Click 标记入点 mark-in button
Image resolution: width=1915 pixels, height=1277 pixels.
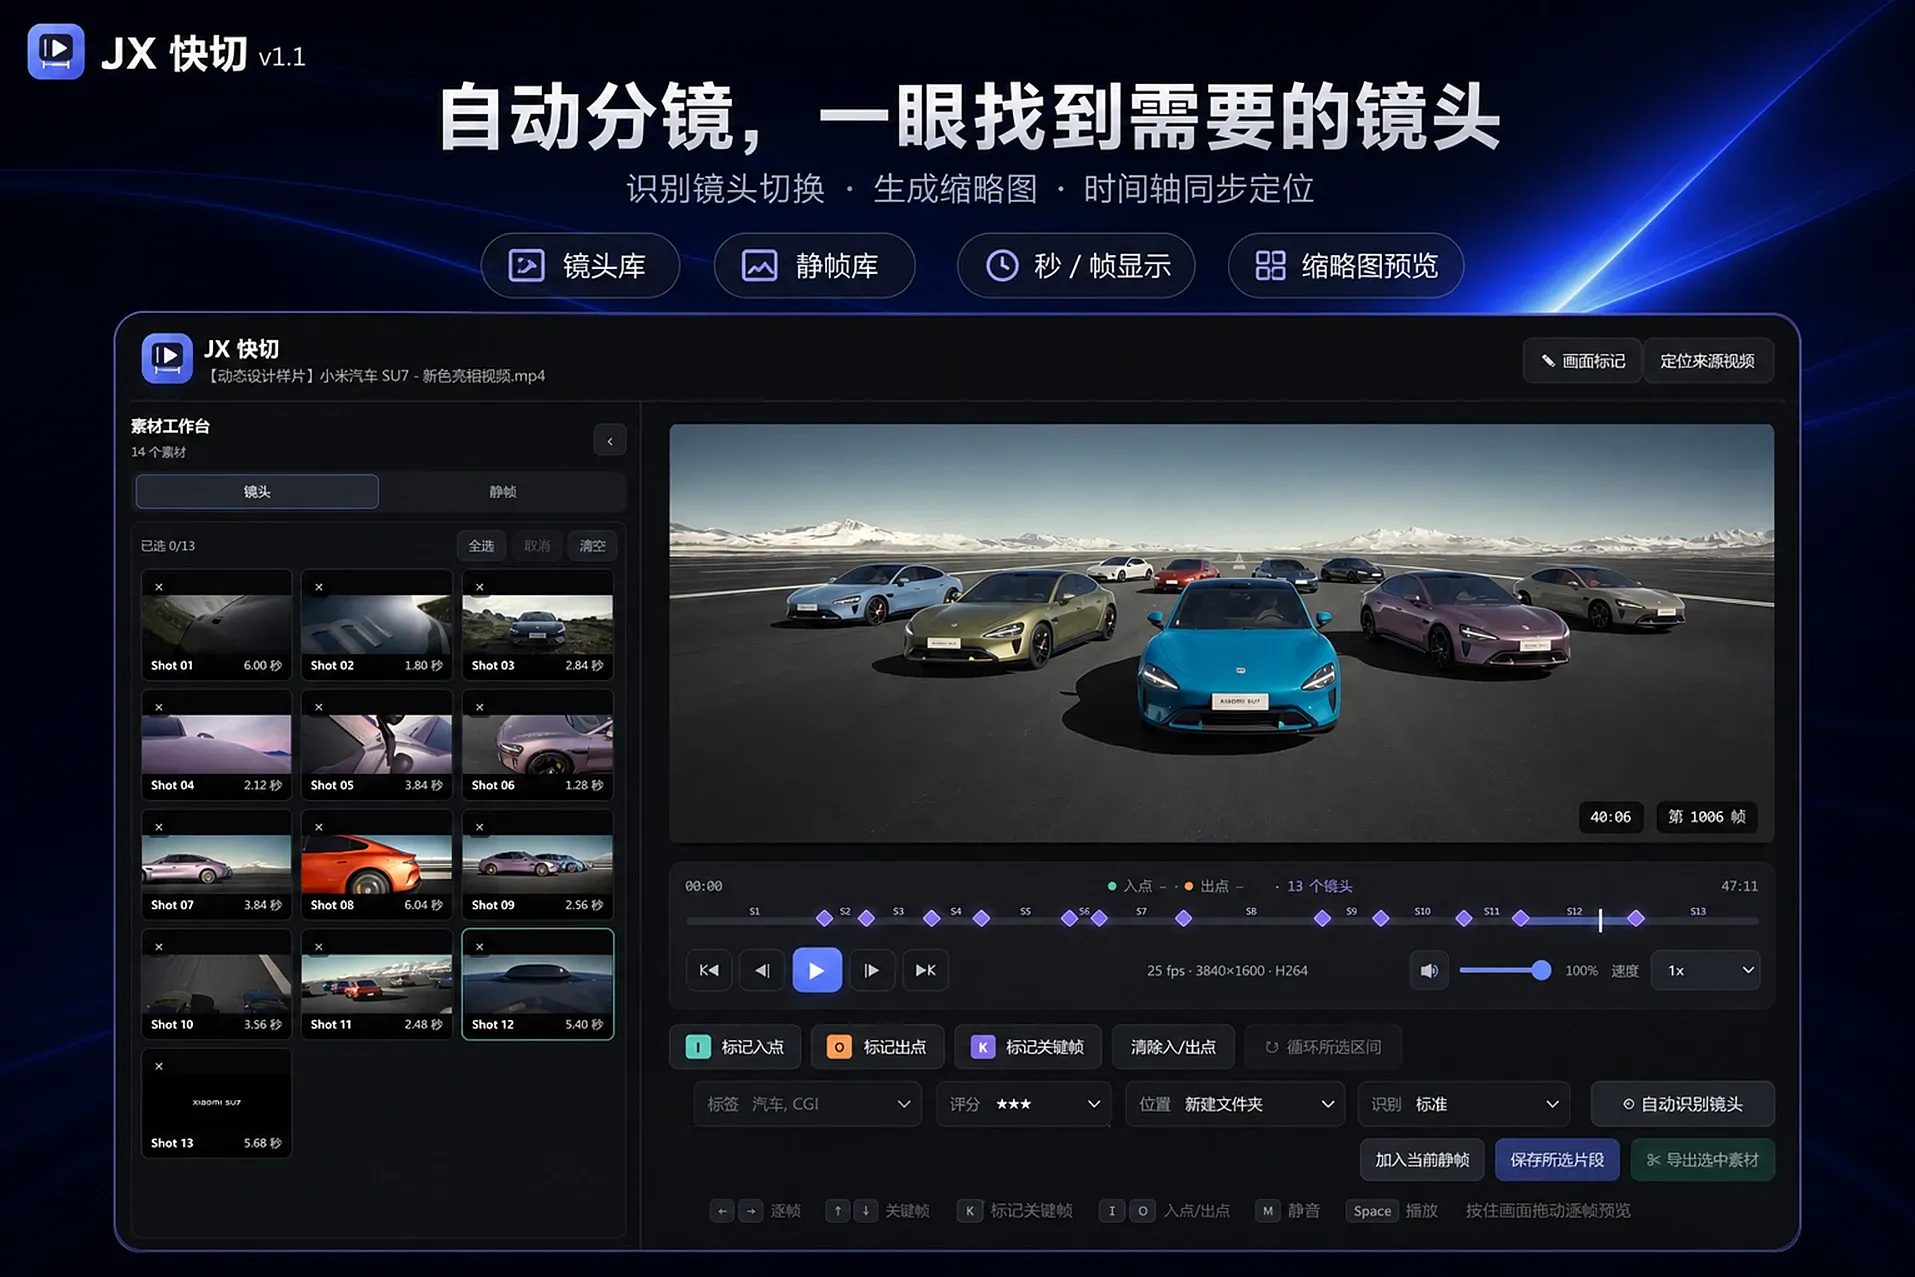[x=734, y=1047]
